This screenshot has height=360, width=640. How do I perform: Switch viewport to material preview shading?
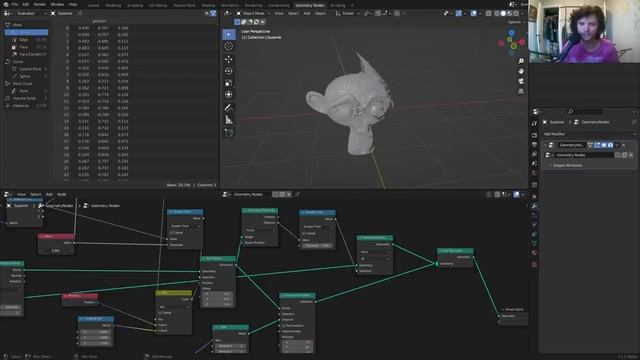click(509, 13)
